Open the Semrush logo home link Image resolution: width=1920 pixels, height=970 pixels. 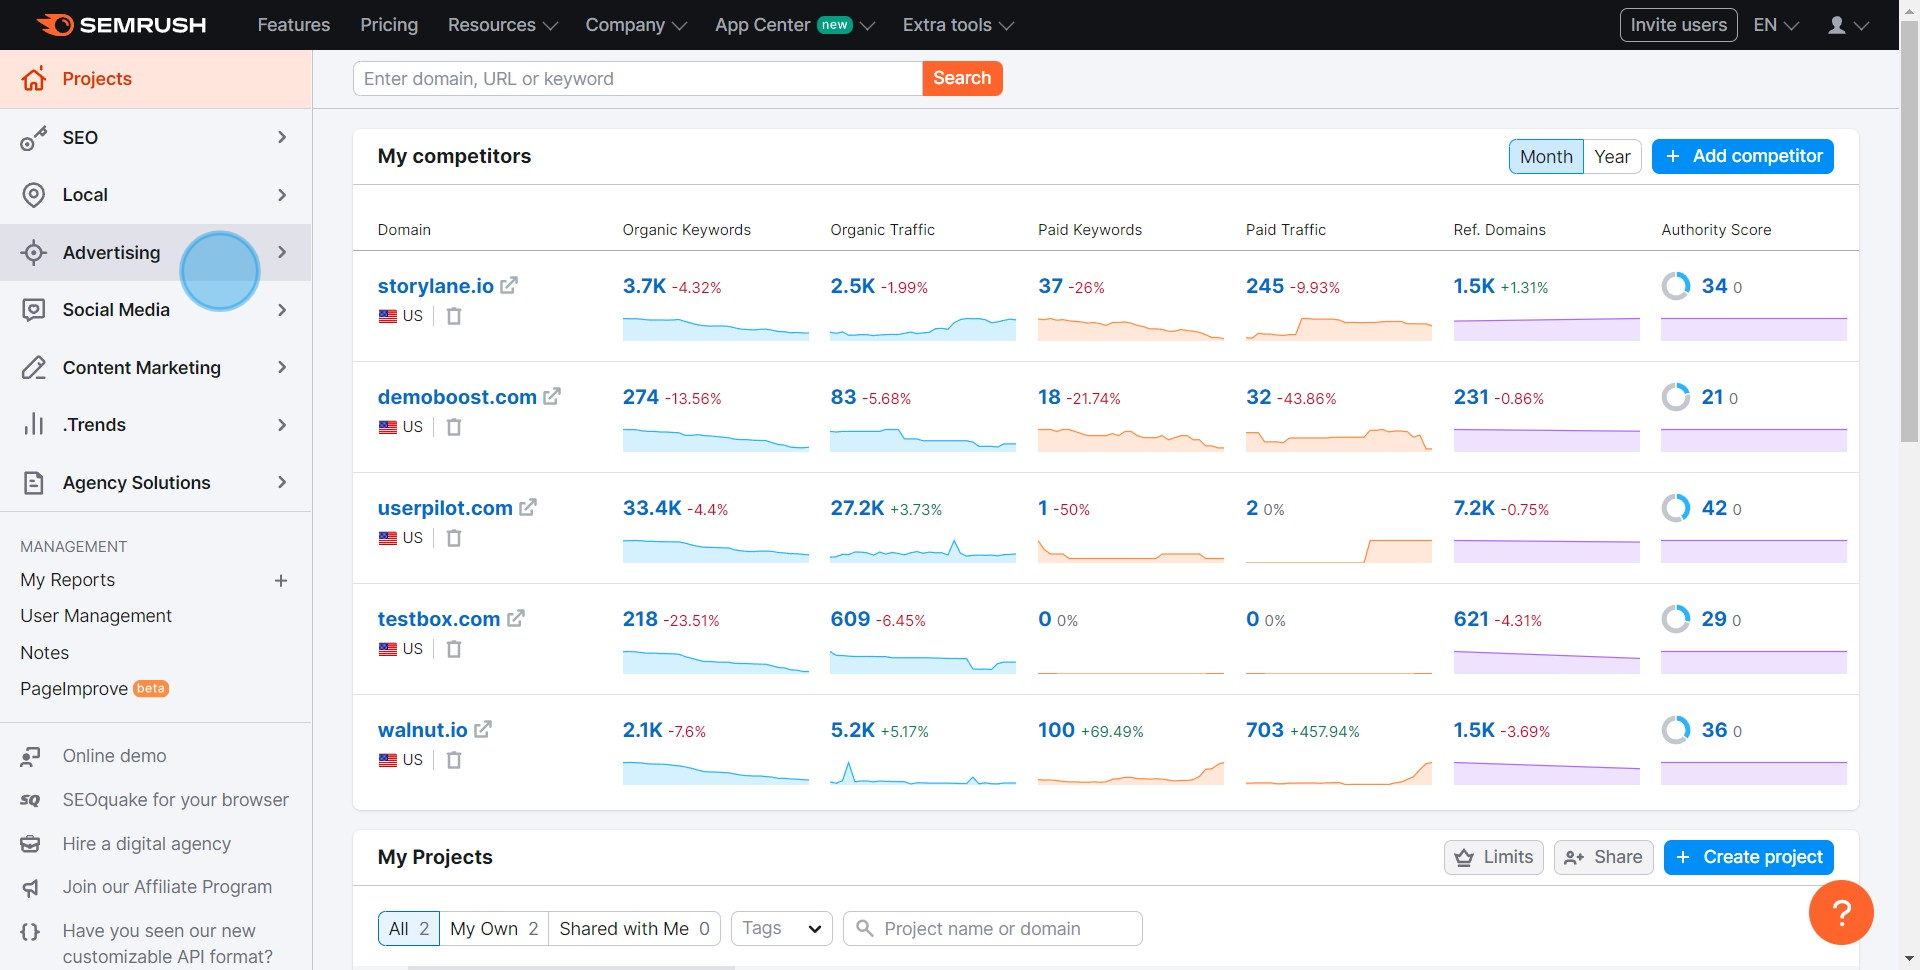pyautogui.click(x=121, y=25)
